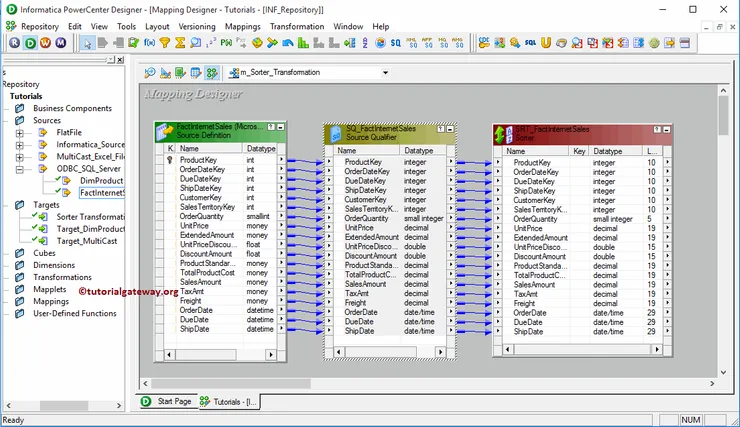
Task: Collapse the ODBC_SQL_Server folder
Action: 19,169
